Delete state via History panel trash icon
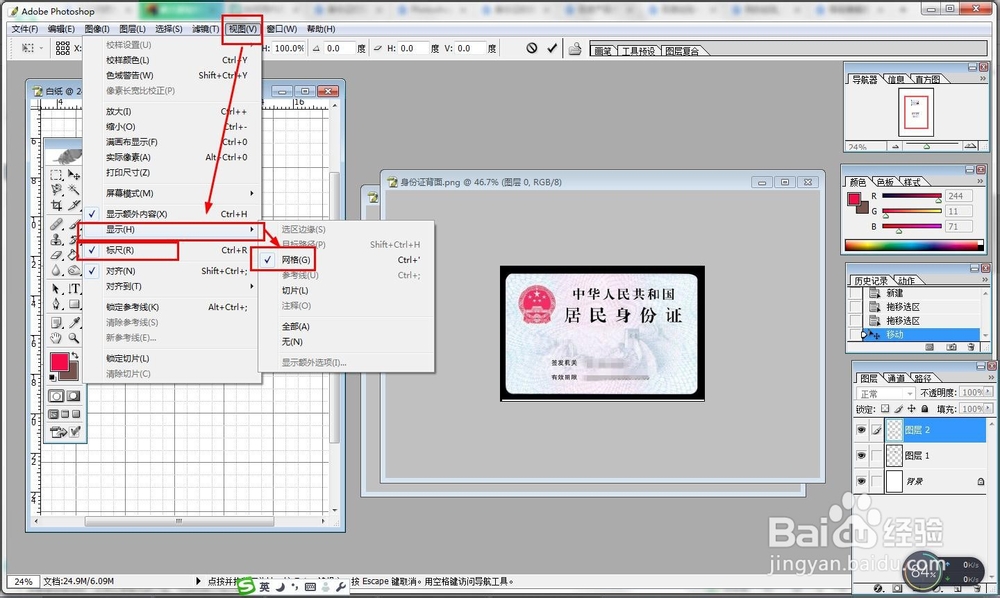Image resolution: width=1000 pixels, height=598 pixels. 971,347
